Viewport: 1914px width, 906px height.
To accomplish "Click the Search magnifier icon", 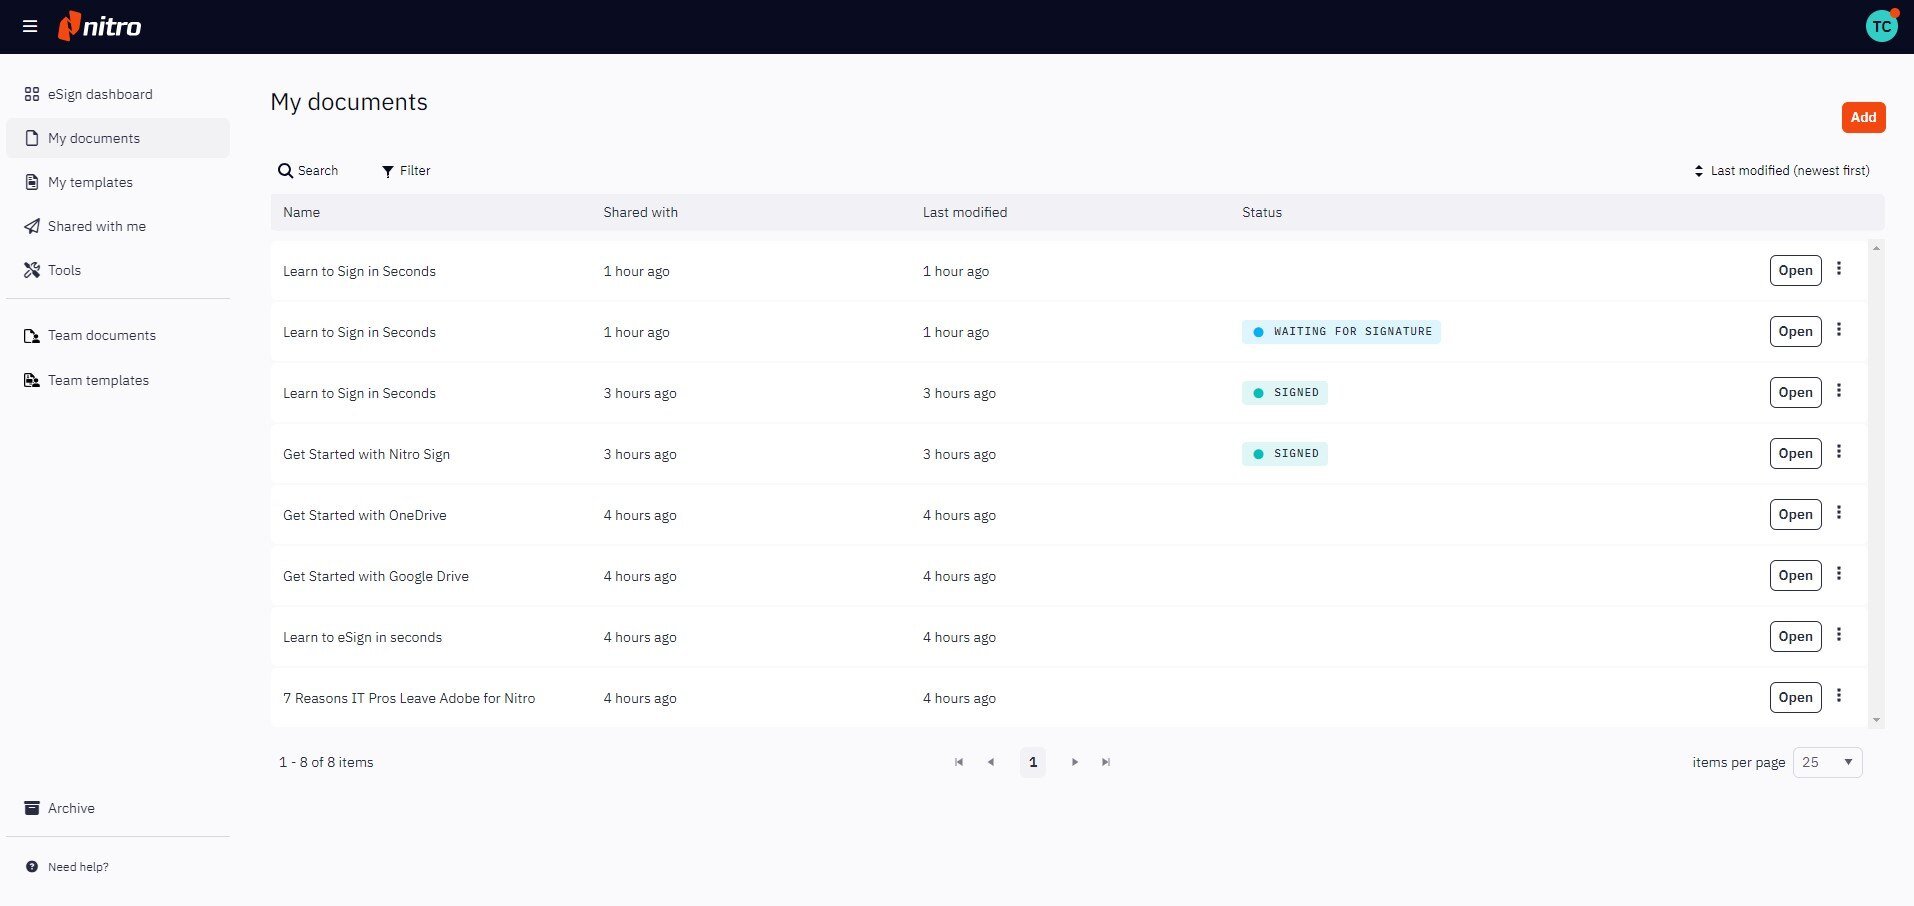I will (285, 171).
